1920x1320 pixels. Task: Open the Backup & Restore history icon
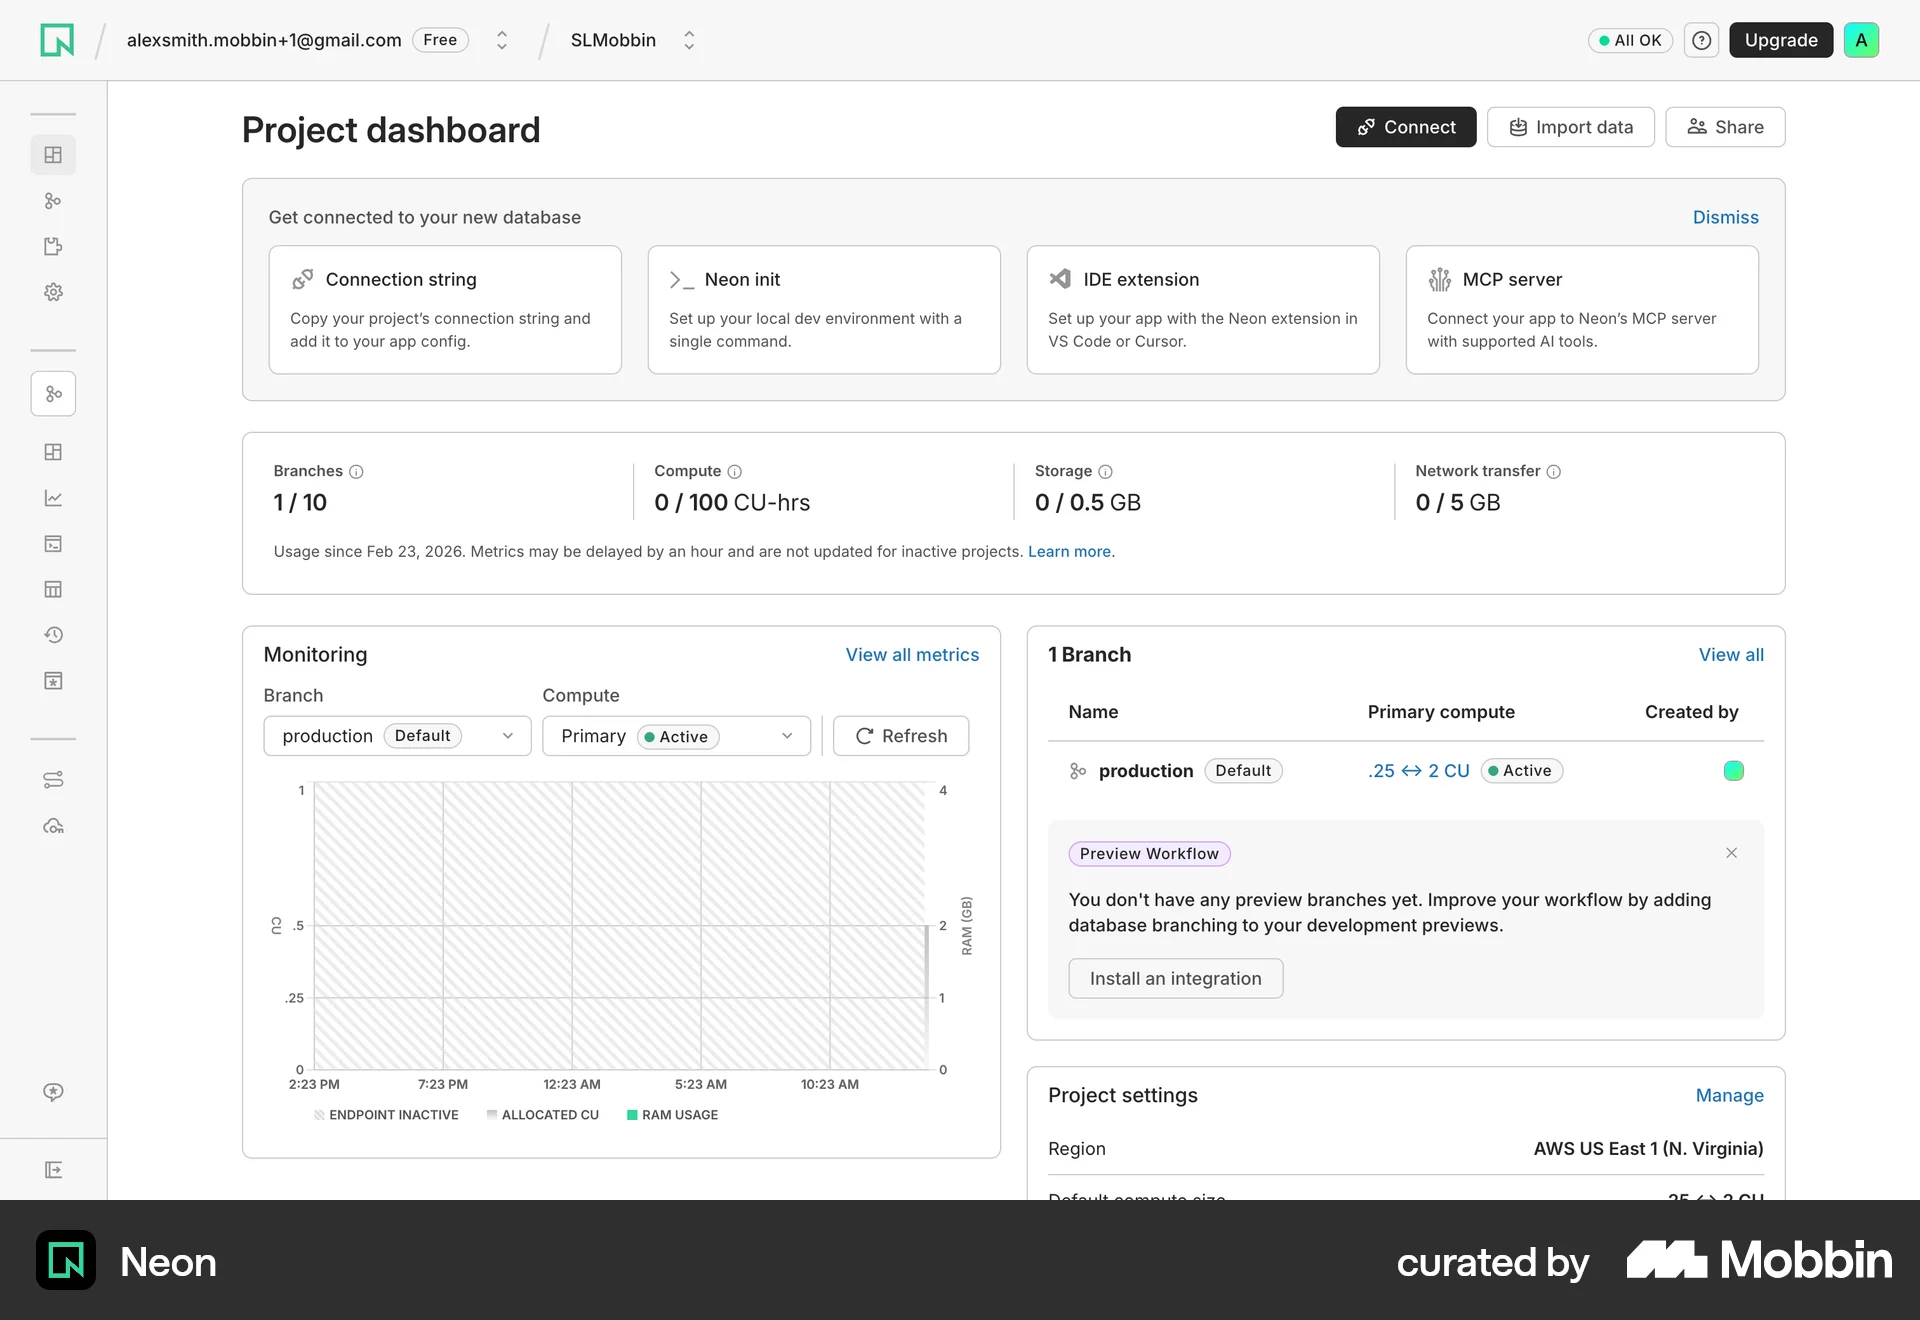(53, 635)
